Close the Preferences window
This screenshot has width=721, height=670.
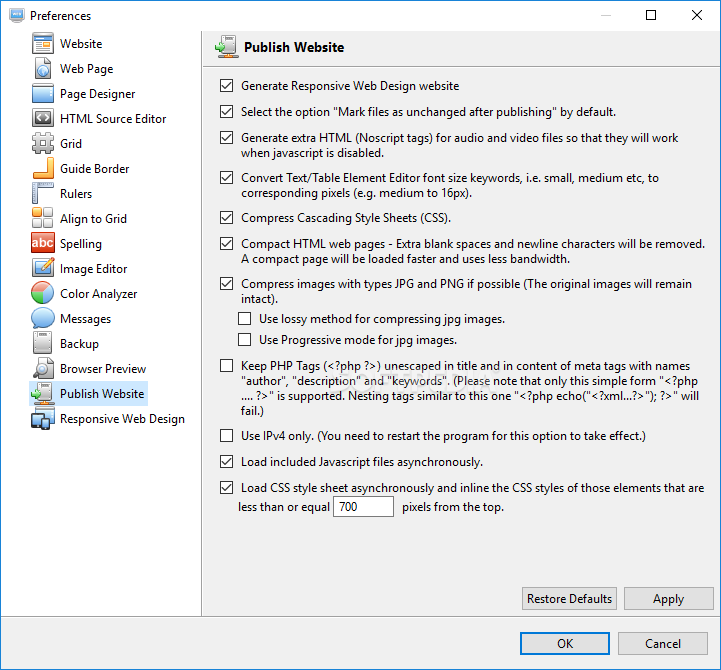[697, 15]
